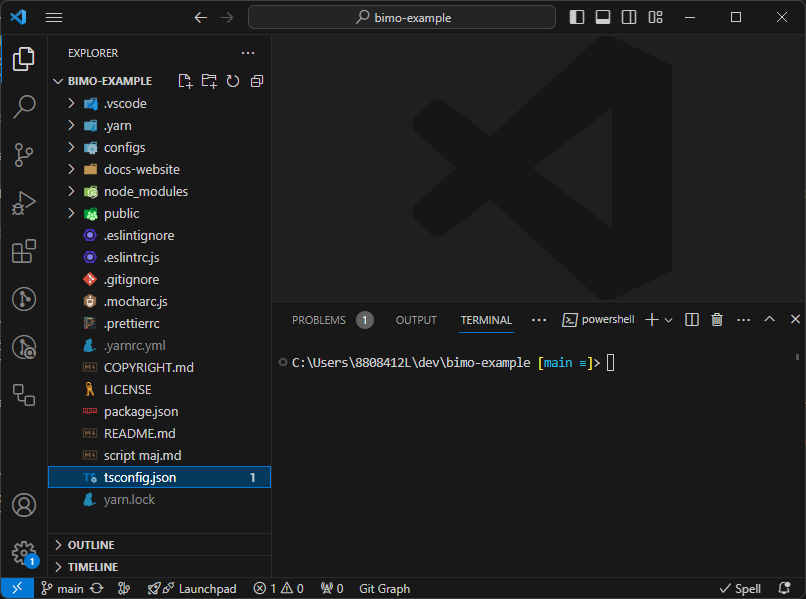806x599 pixels.
Task: Open tsconfig.json file
Action: click(x=159, y=477)
